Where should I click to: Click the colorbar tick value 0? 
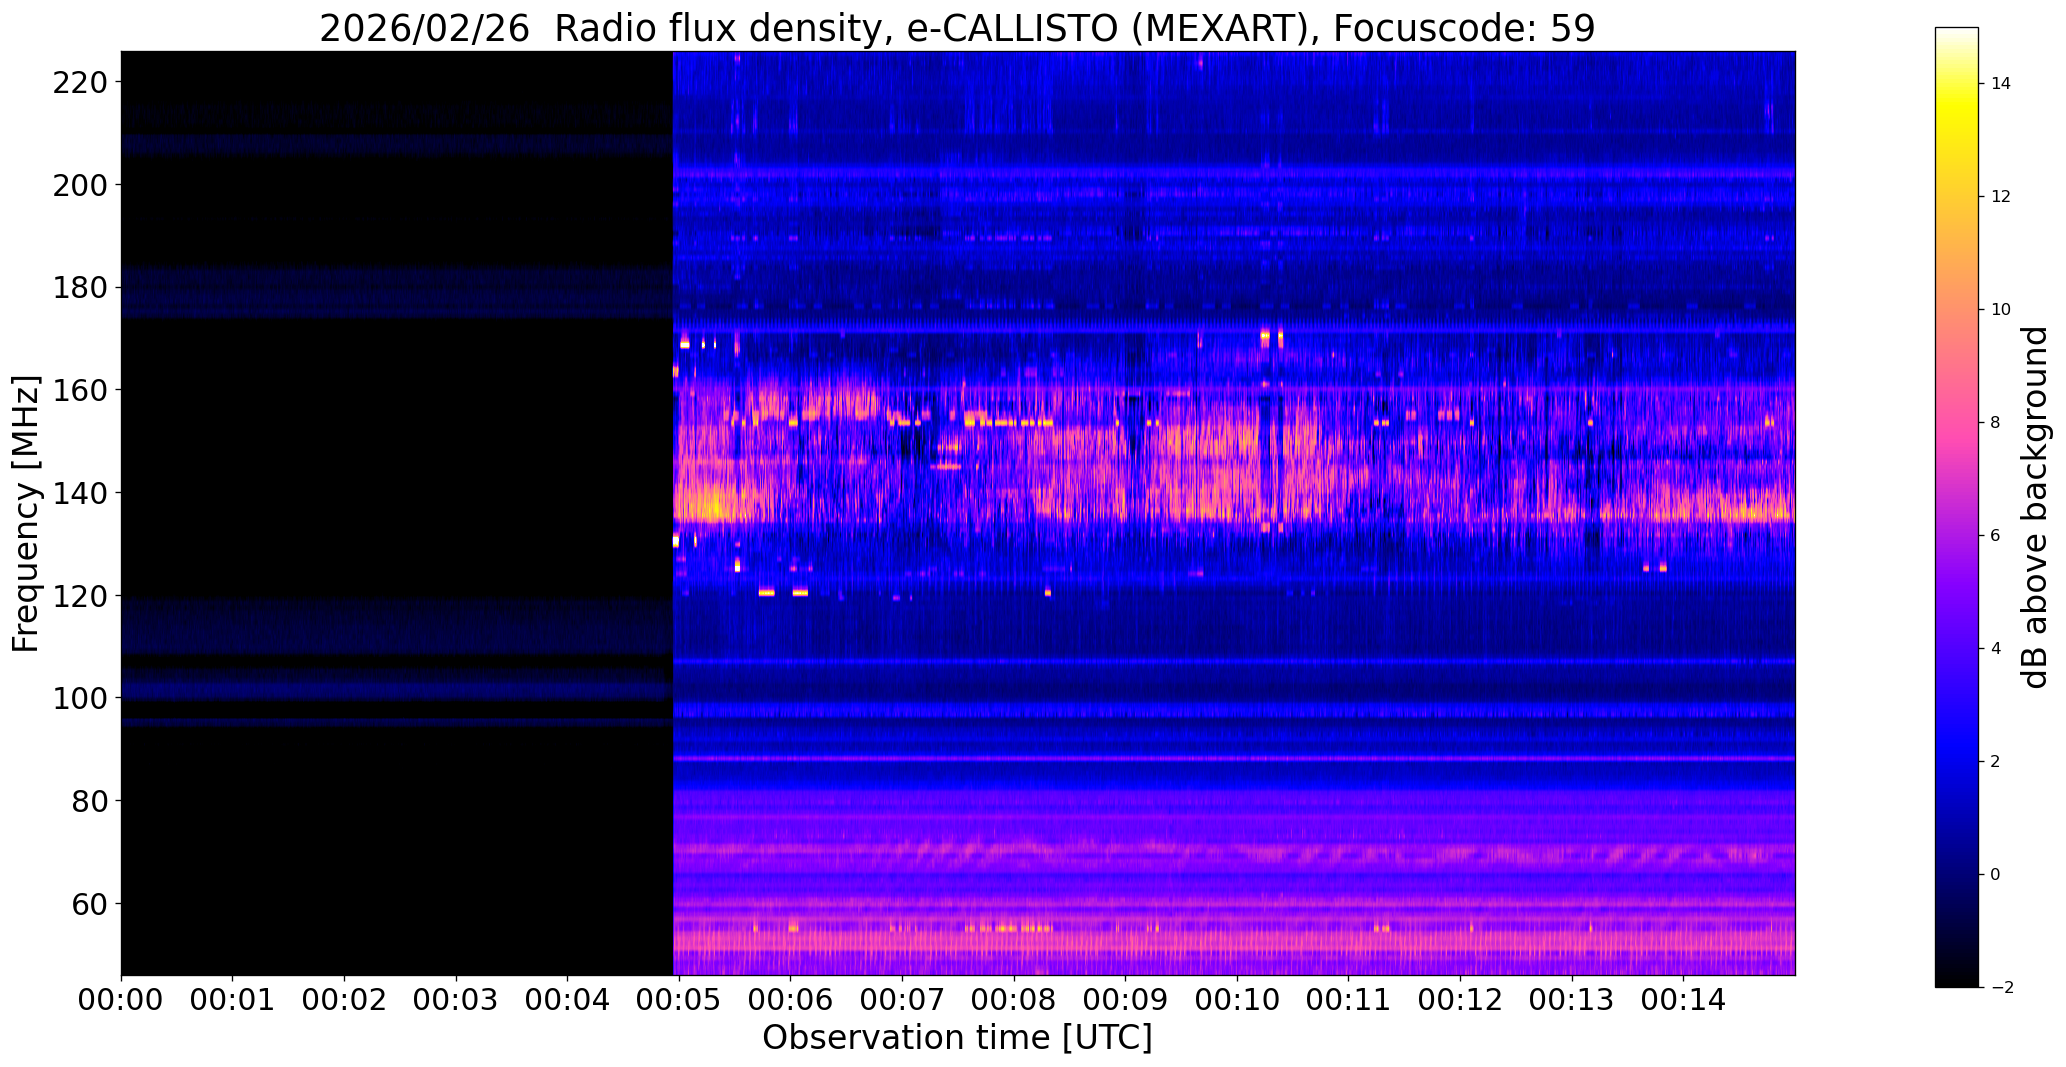(x=1996, y=875)
